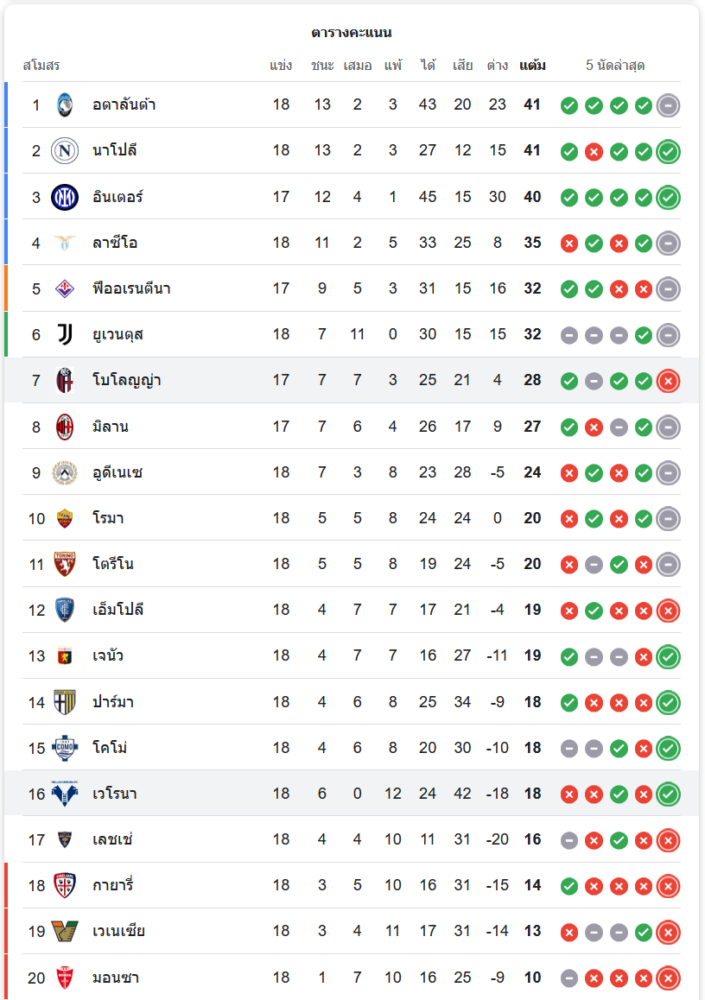This screenshot has height=1000, width=705.
Task: Click the Milan club crest icon
Action: [65, 426]
